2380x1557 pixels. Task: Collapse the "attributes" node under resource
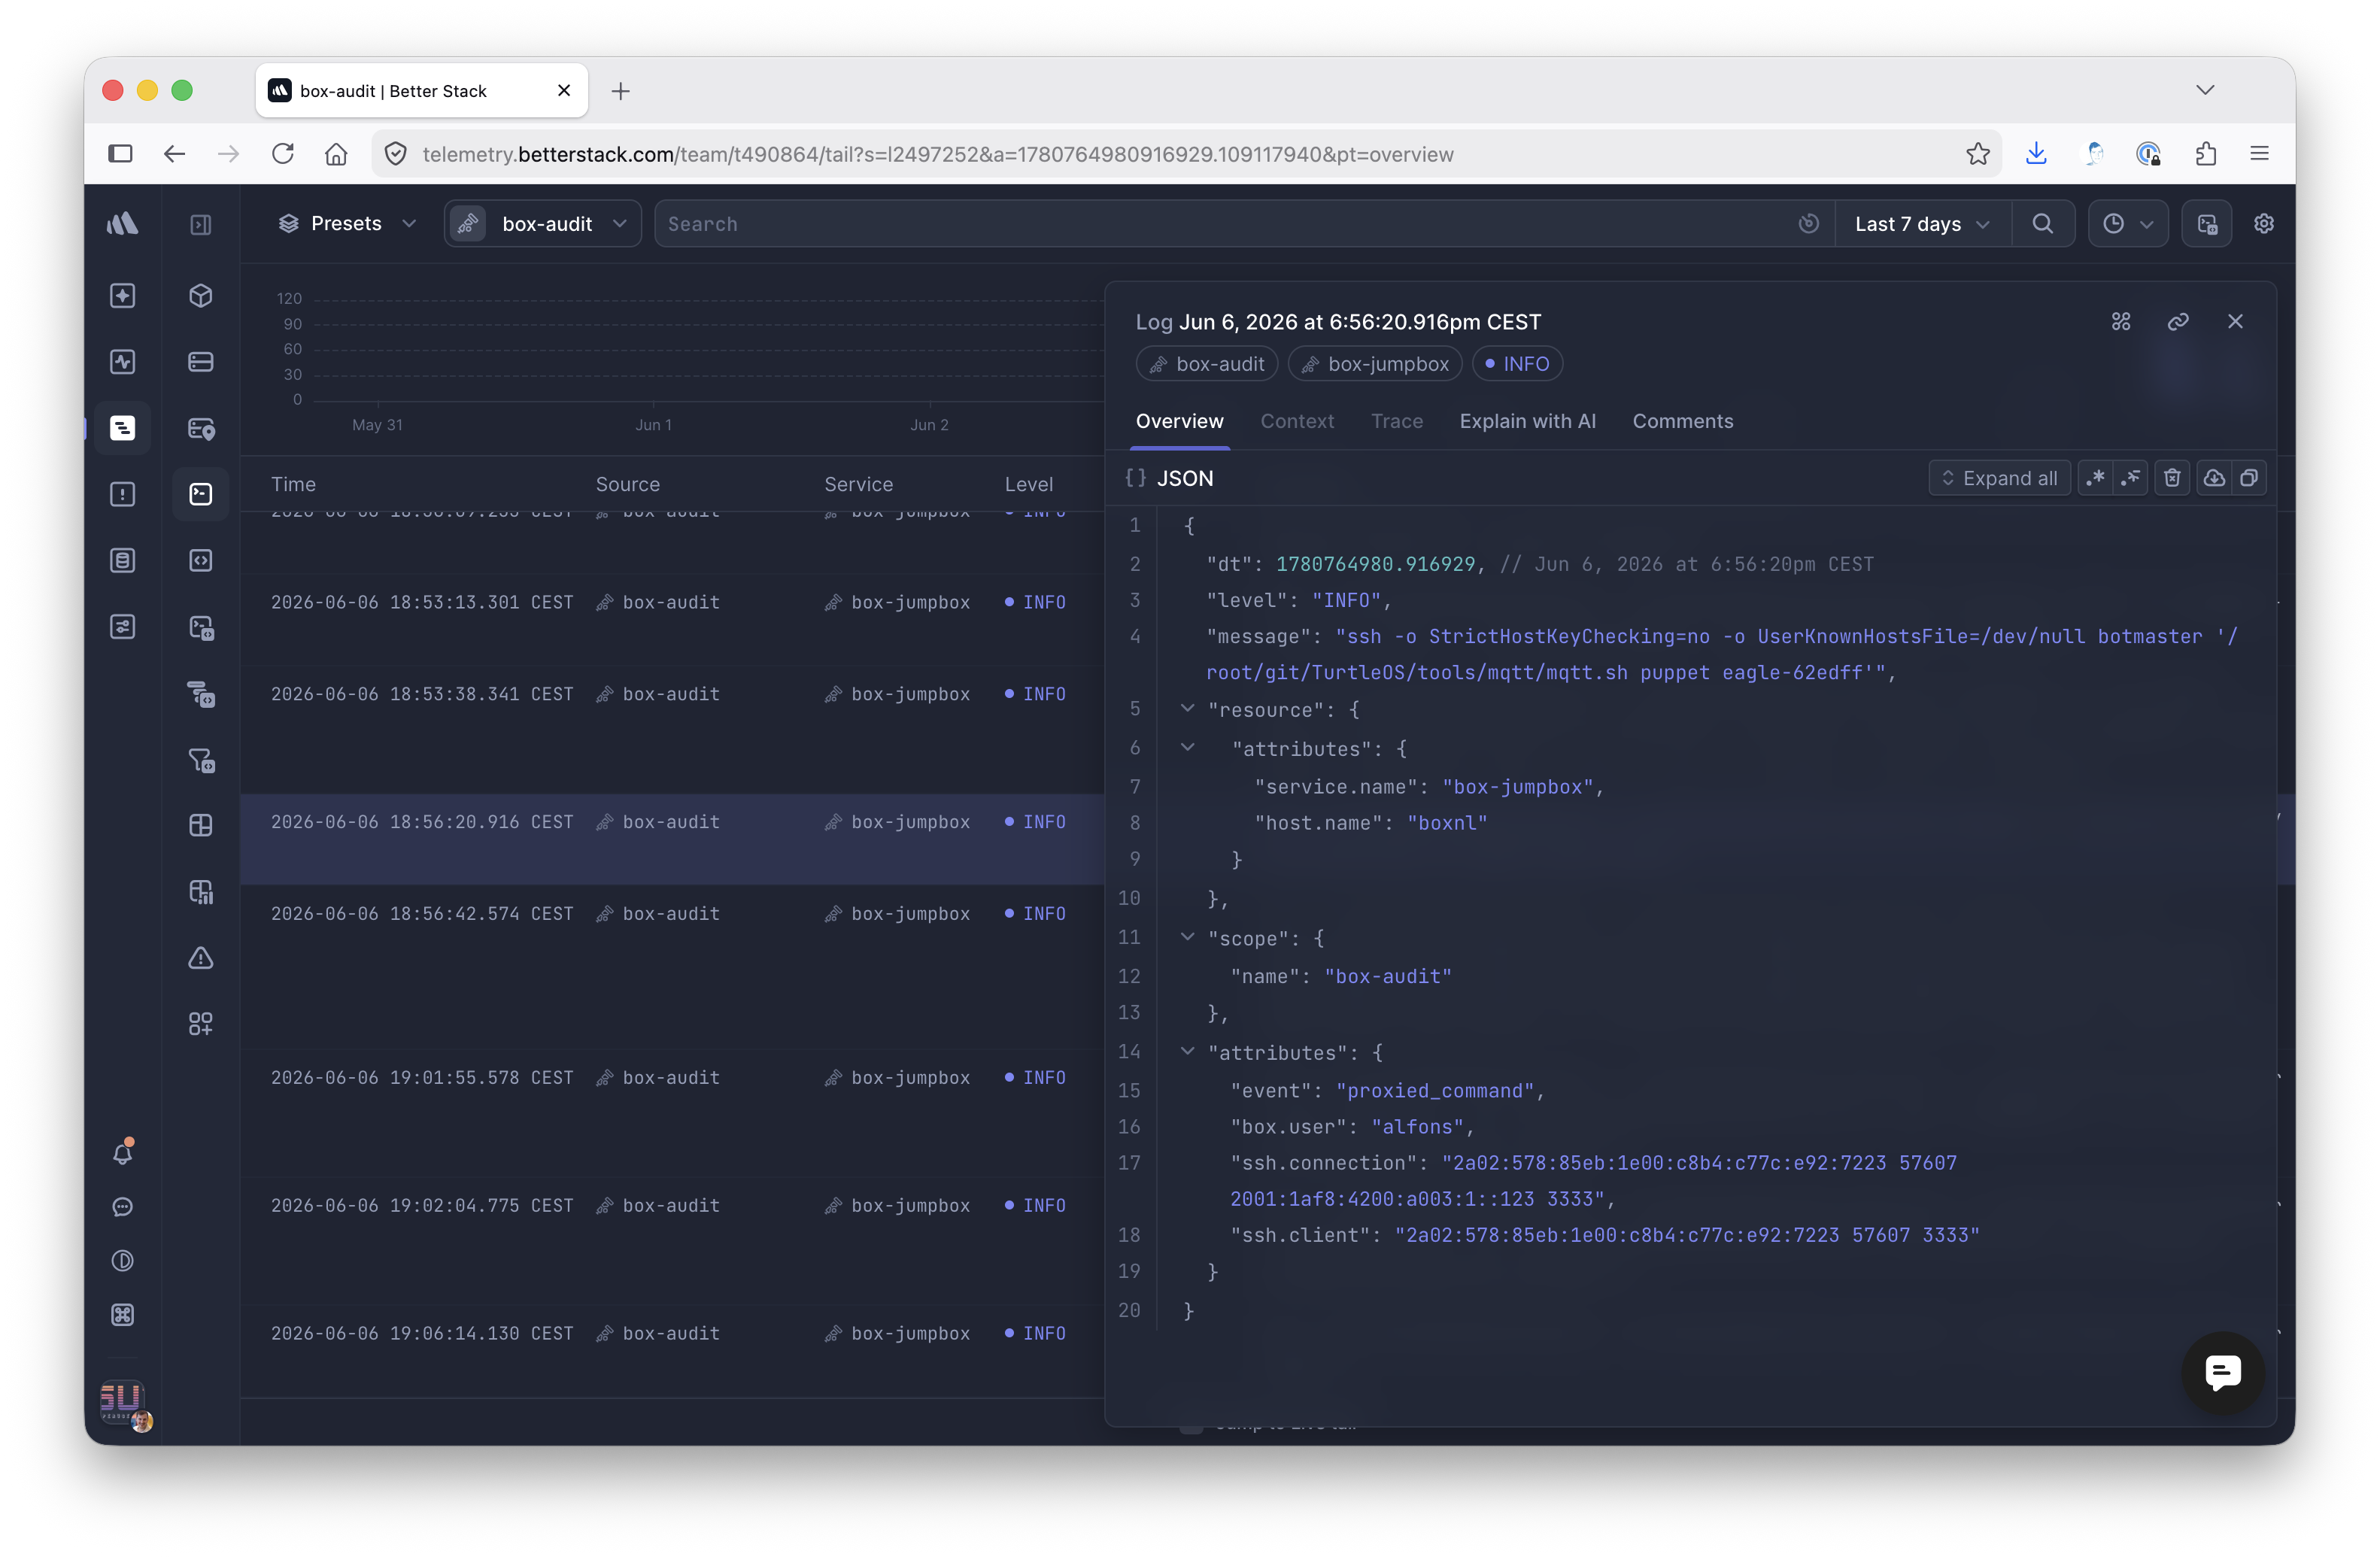1187,748
